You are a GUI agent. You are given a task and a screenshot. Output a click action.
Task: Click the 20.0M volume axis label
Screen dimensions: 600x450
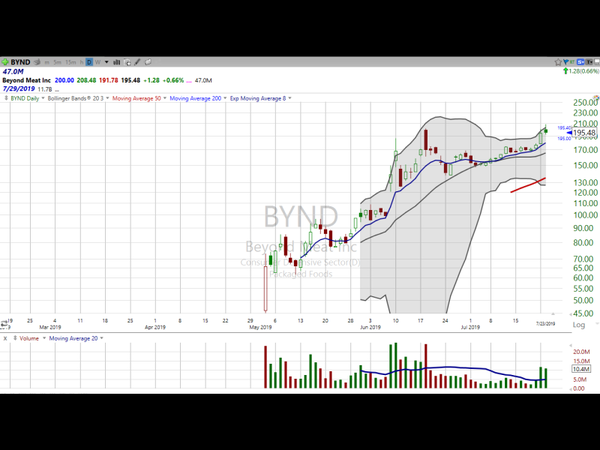[581, 352]
